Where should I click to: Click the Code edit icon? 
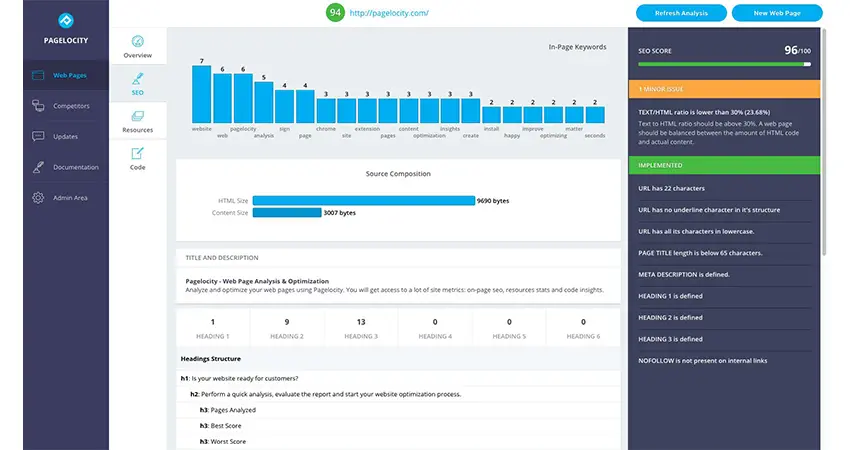(138, 153)
